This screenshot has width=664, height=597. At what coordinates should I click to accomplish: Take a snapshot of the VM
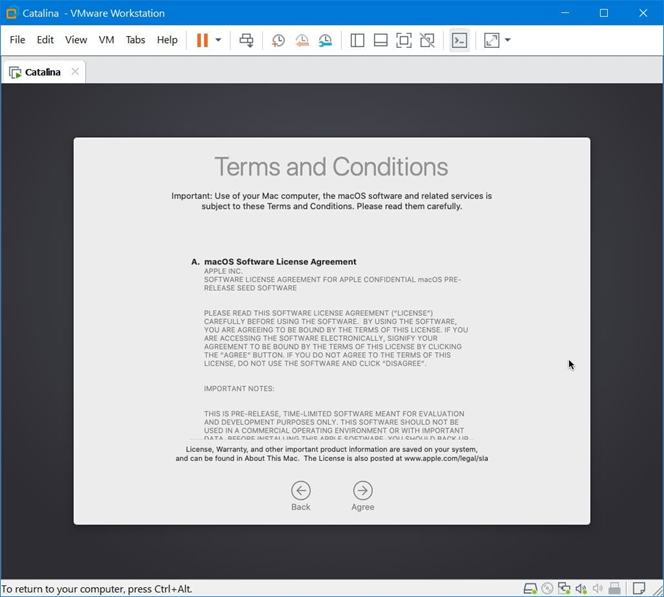tap(278, 40)
